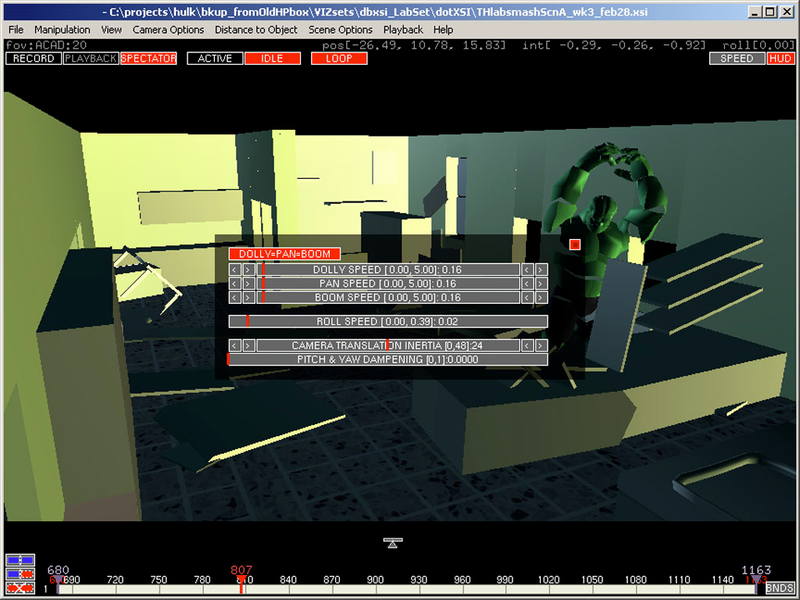Screen dimensions: 800x600
Task: Click the '1110' label on the timeline
Action: coord(679,580)
